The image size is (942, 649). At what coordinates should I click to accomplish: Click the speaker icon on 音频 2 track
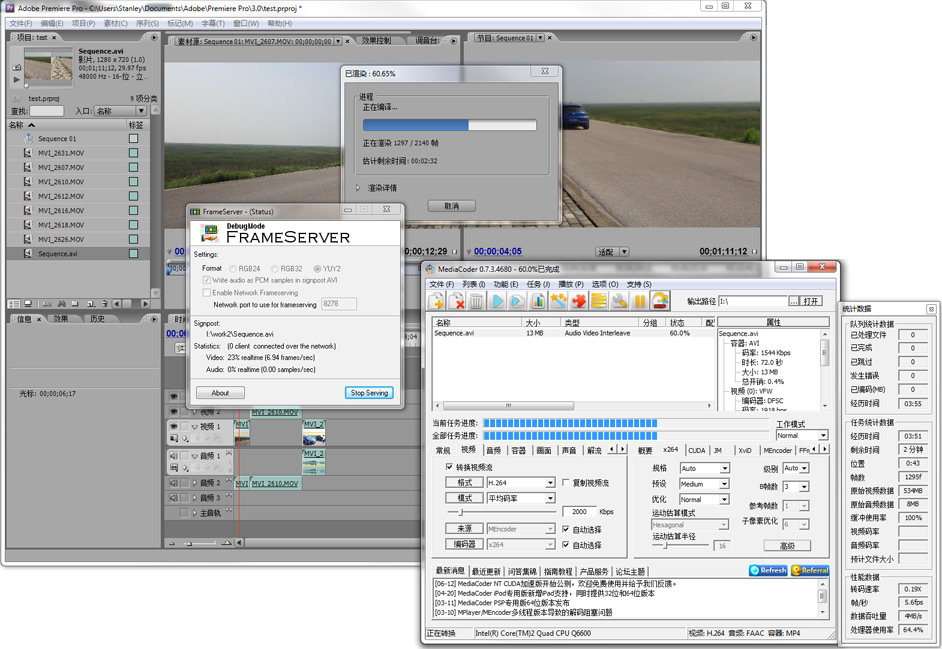(x=174, y=483)
